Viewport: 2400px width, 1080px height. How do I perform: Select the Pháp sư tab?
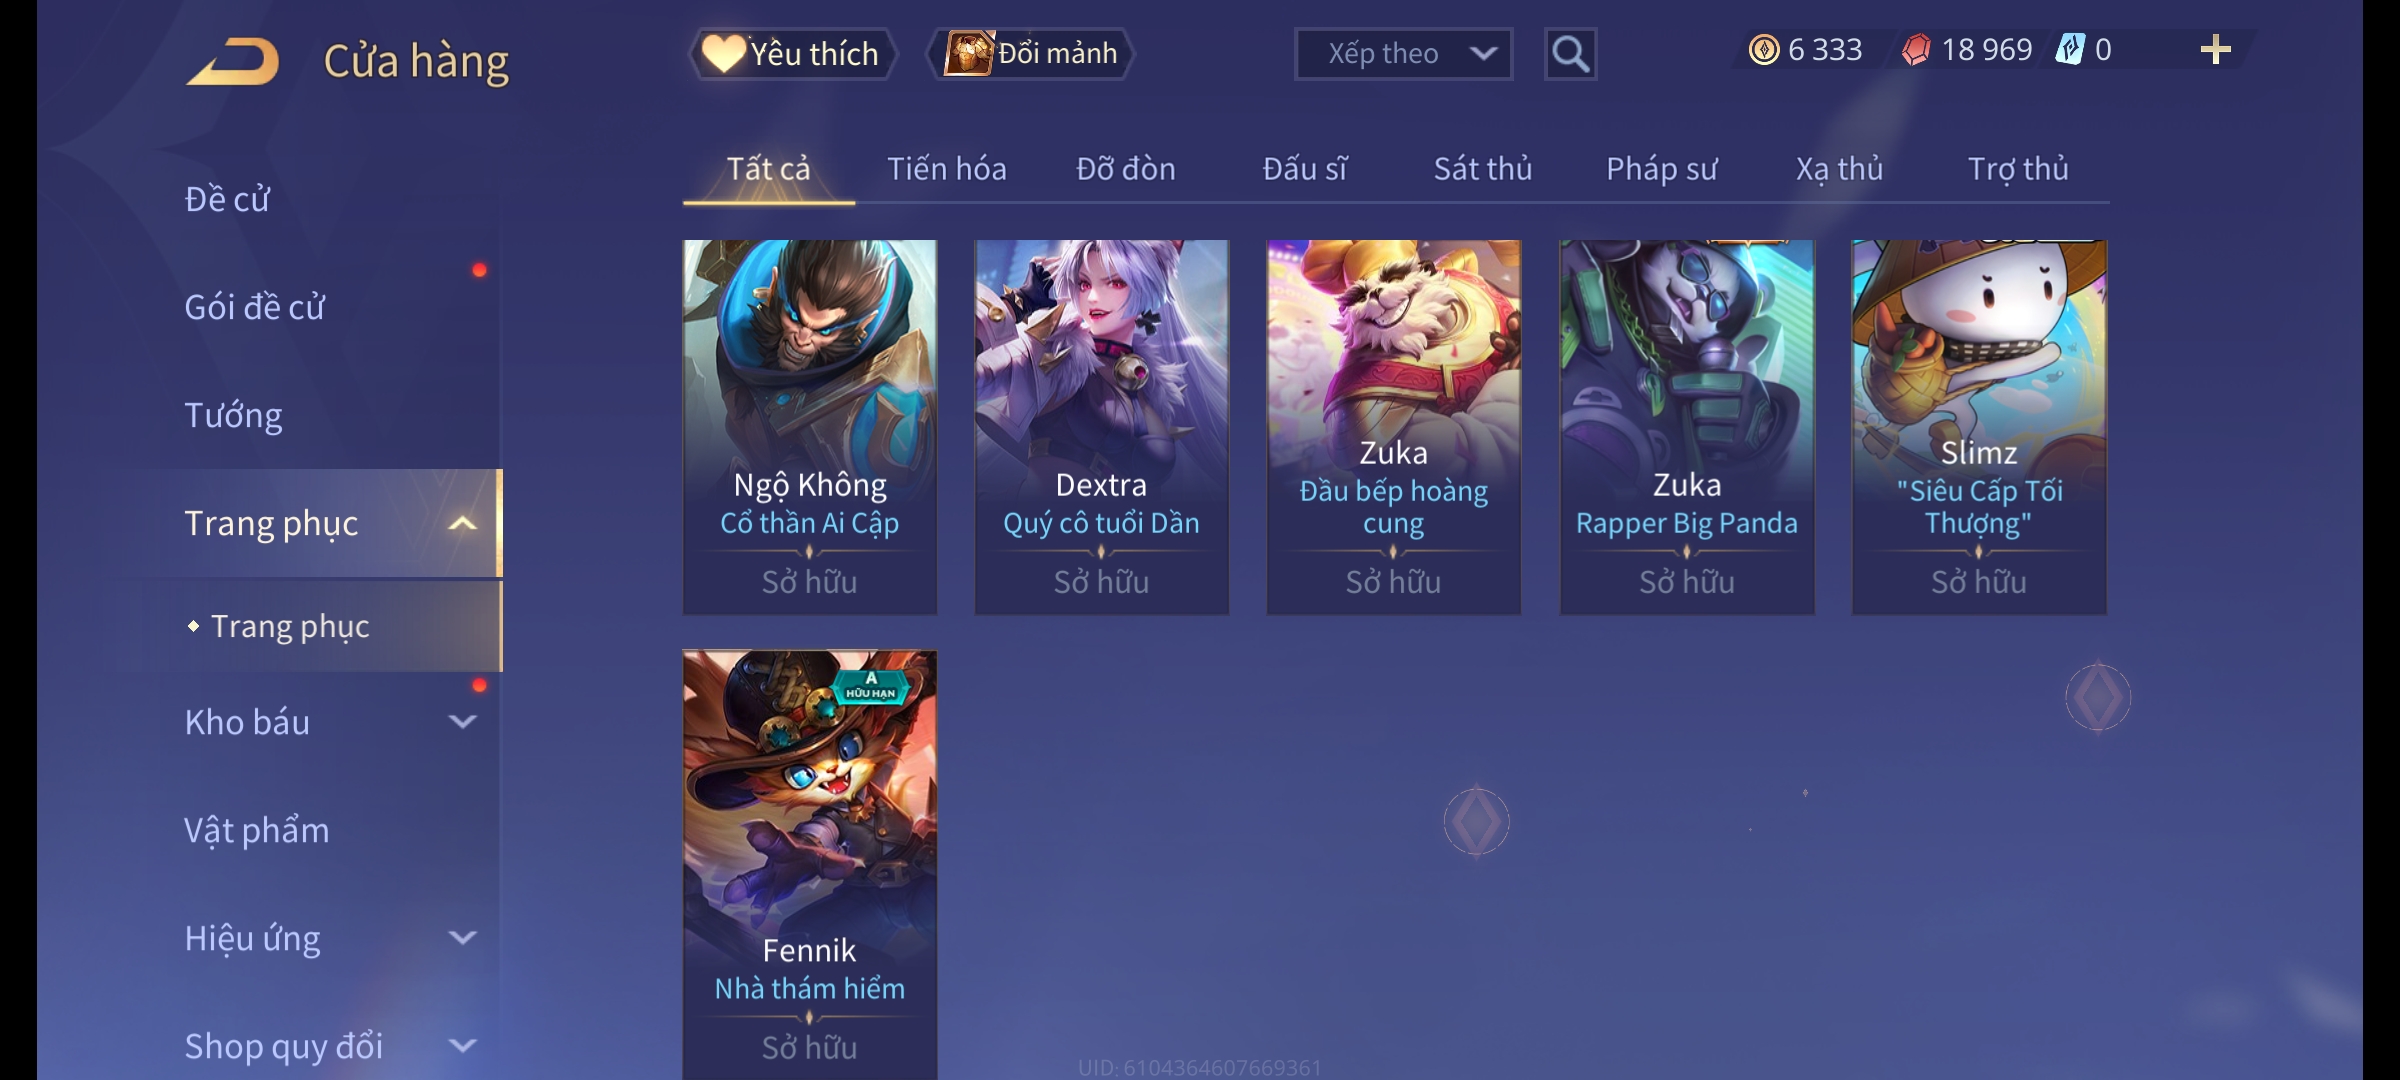click(x=1661, y=169)
